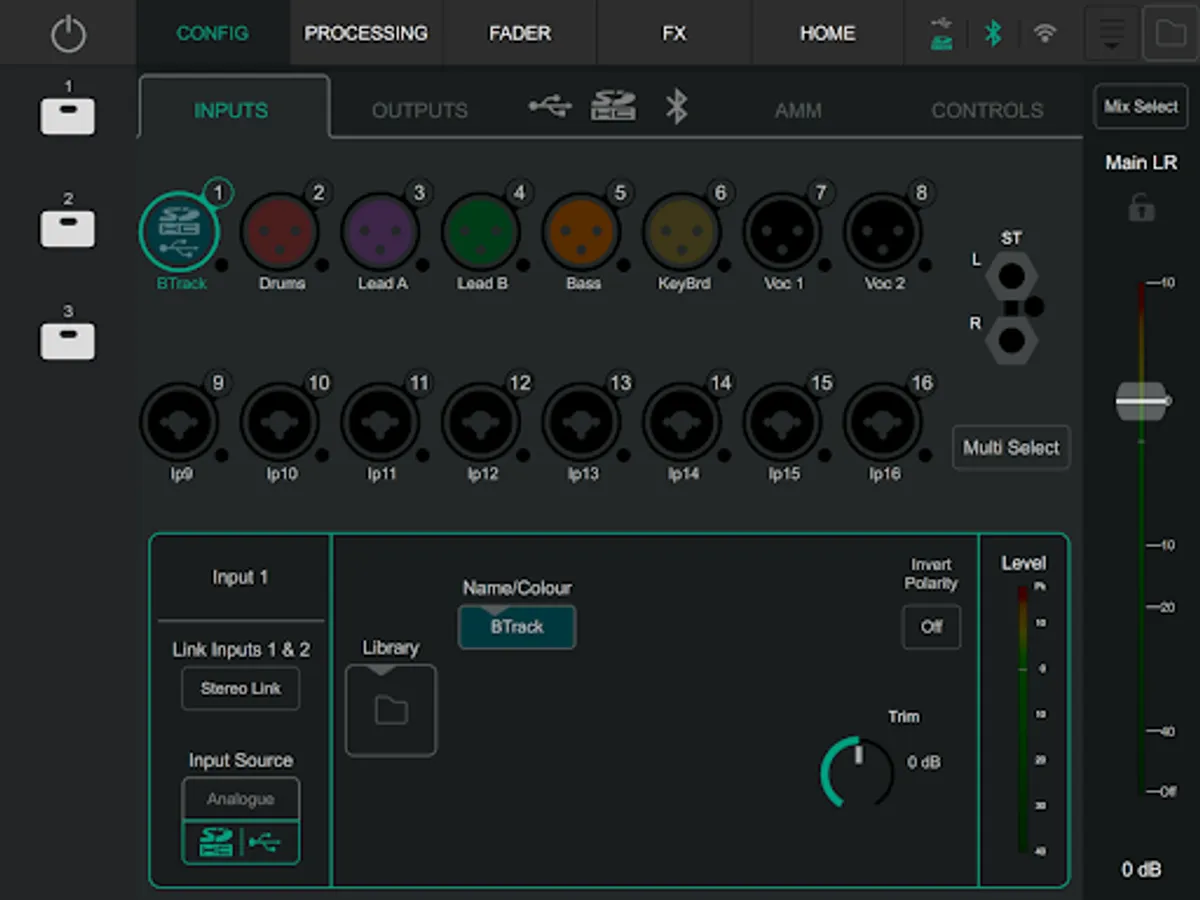Switch Input Source to Analogue
Viewport: 1200px width, 900px height.
(240, 799)
